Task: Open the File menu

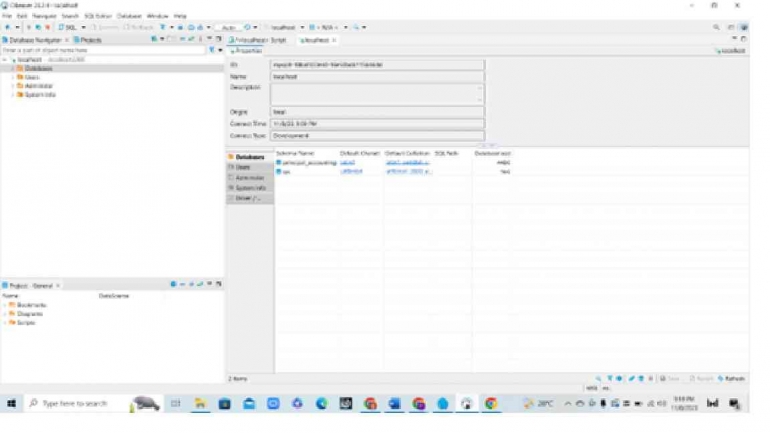Action: pyautogui.click(x=6, y=16)
